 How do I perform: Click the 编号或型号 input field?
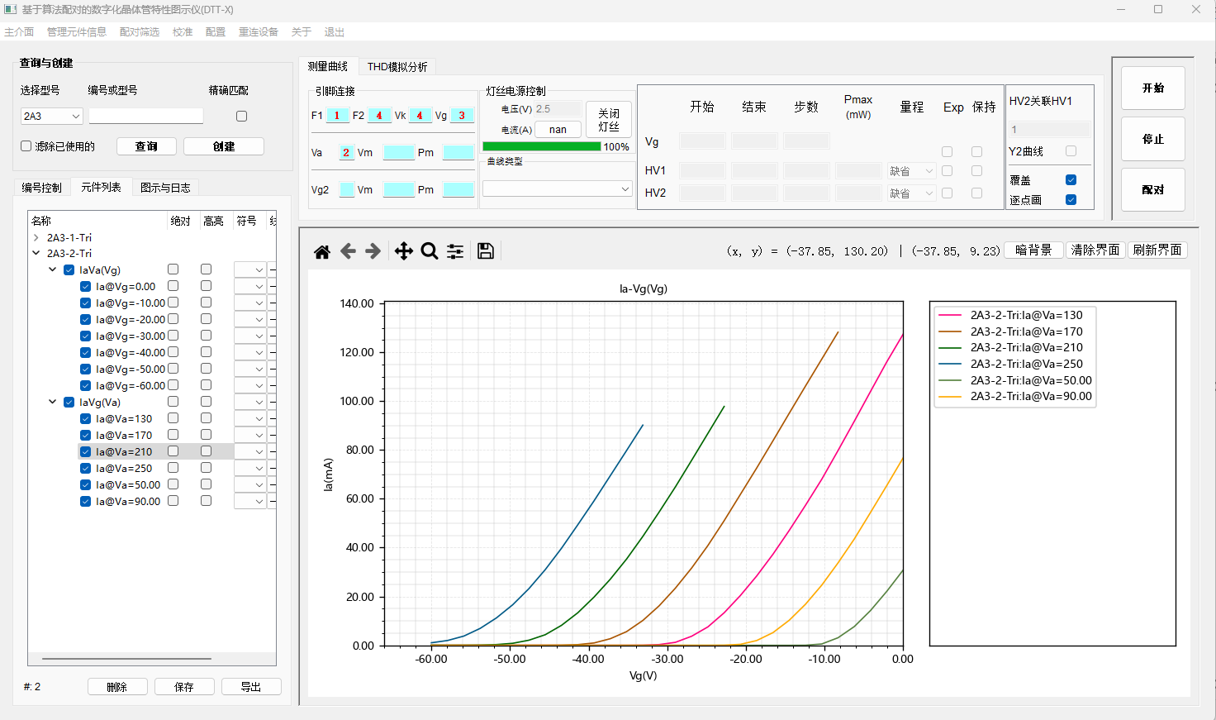click(x=146, y=117)
